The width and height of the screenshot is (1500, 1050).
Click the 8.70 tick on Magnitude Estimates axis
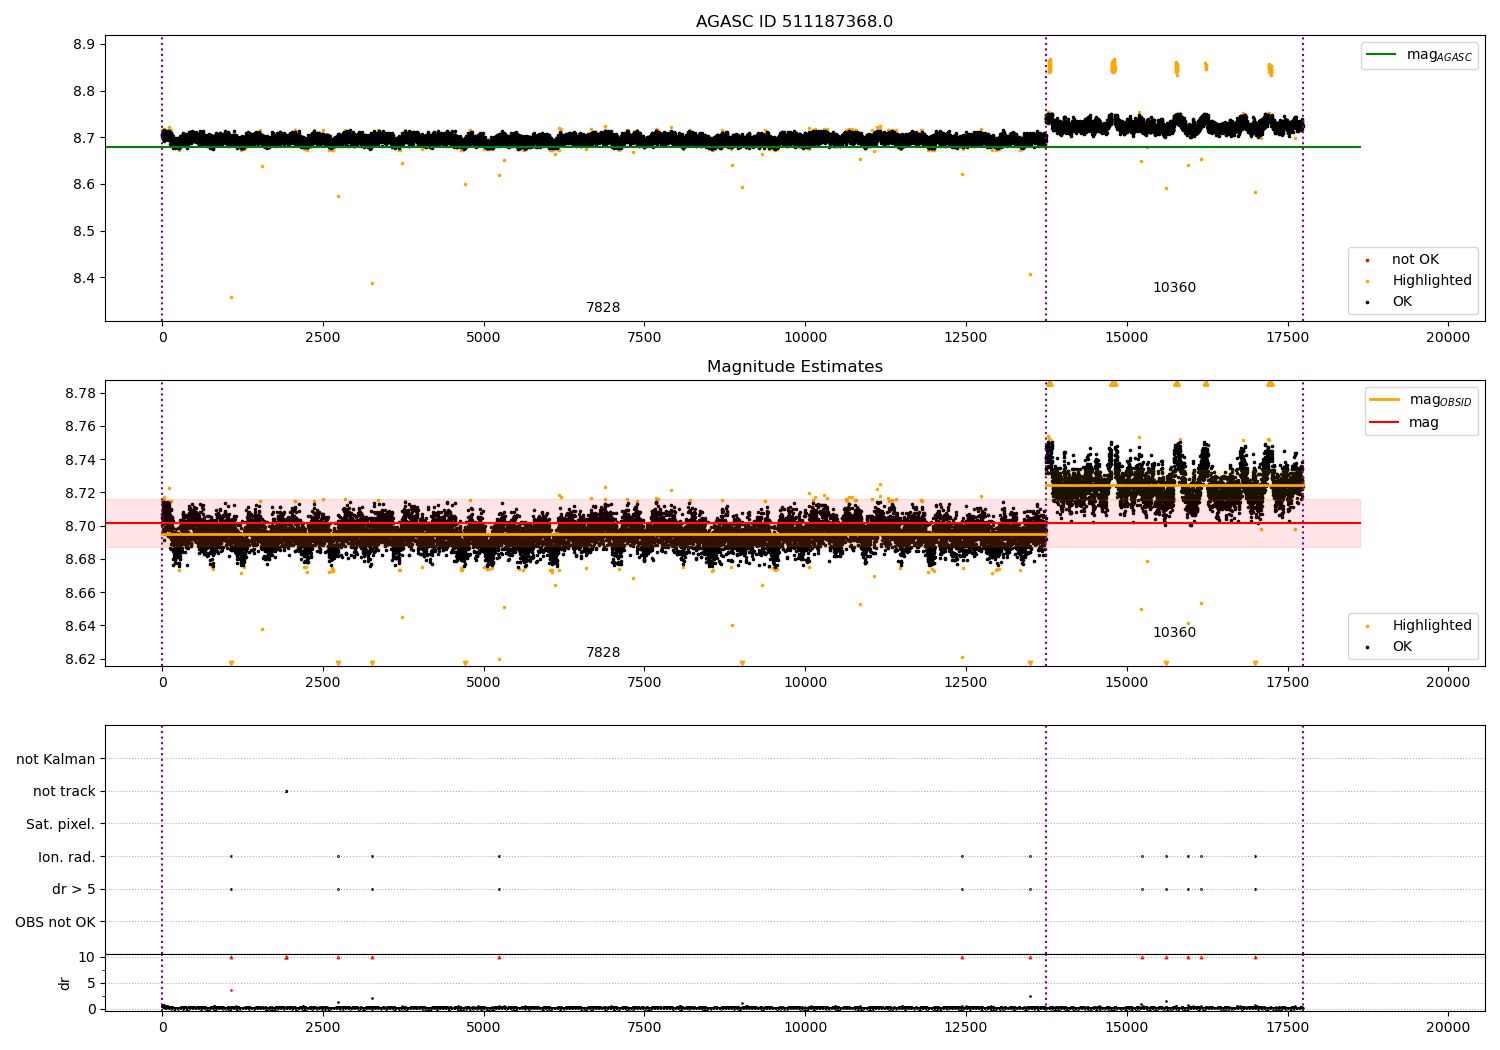click(x=80, y=527)
